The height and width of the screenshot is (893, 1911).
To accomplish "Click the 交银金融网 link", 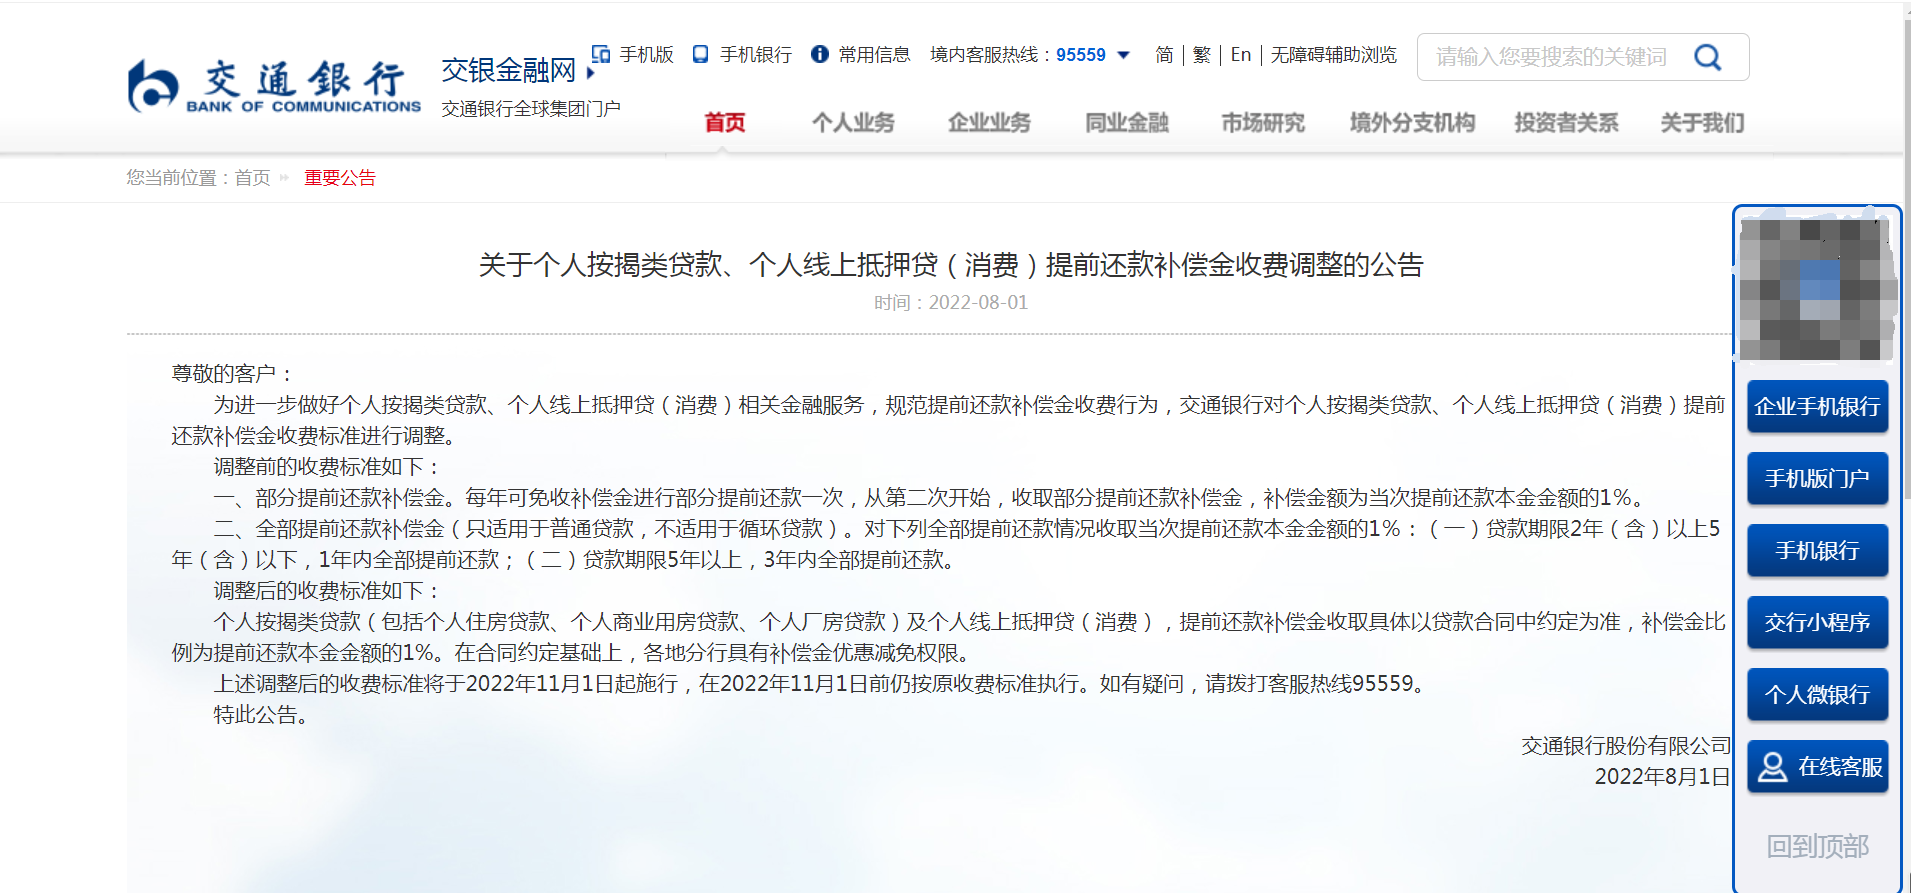I will (509, 70).
